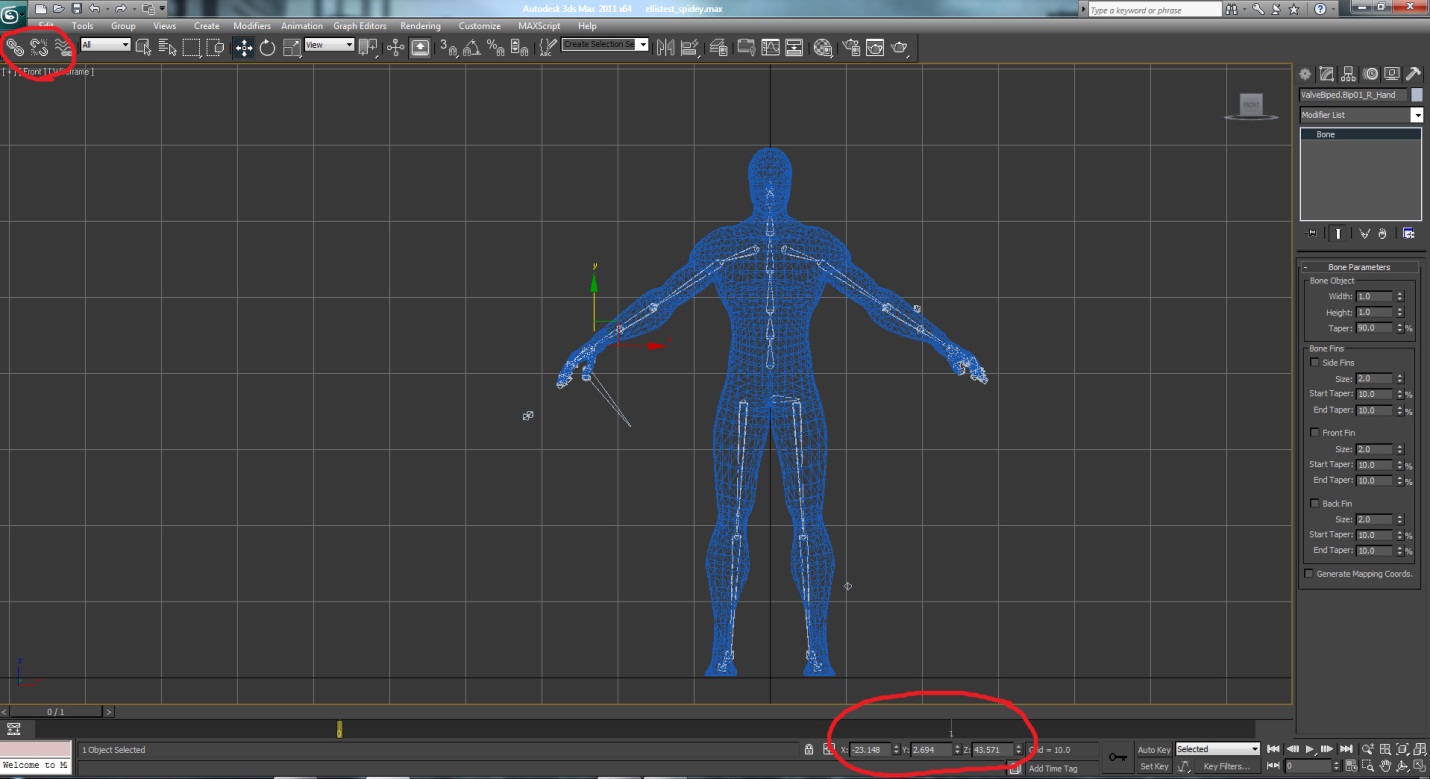Pick the Rectangular Selection Region tool

tap(191, 46)
